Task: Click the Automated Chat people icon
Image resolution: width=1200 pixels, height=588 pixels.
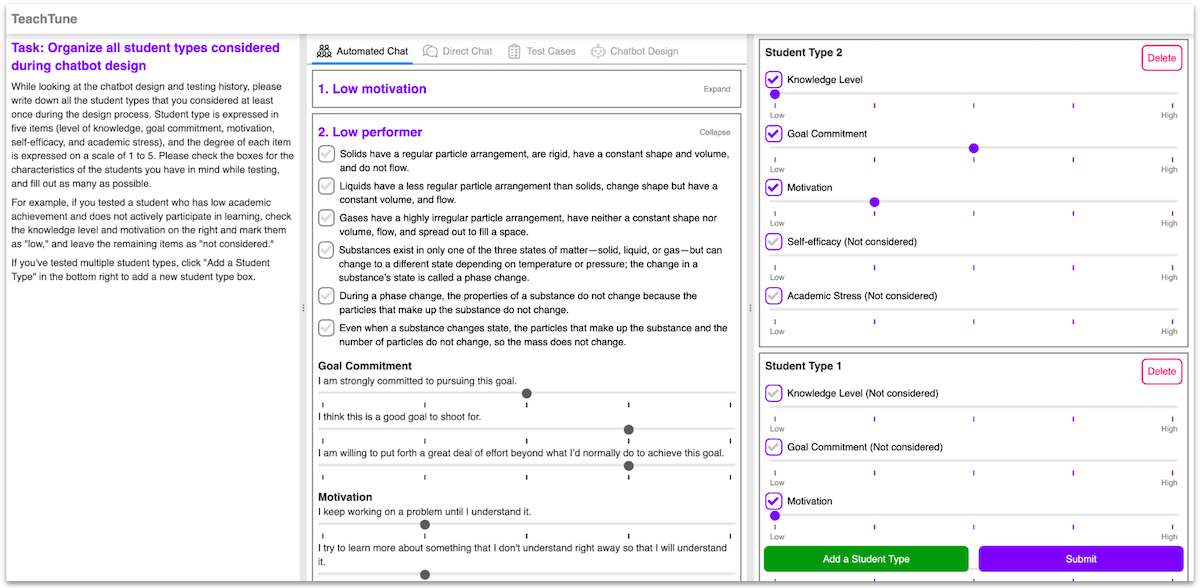Action: 324,51
